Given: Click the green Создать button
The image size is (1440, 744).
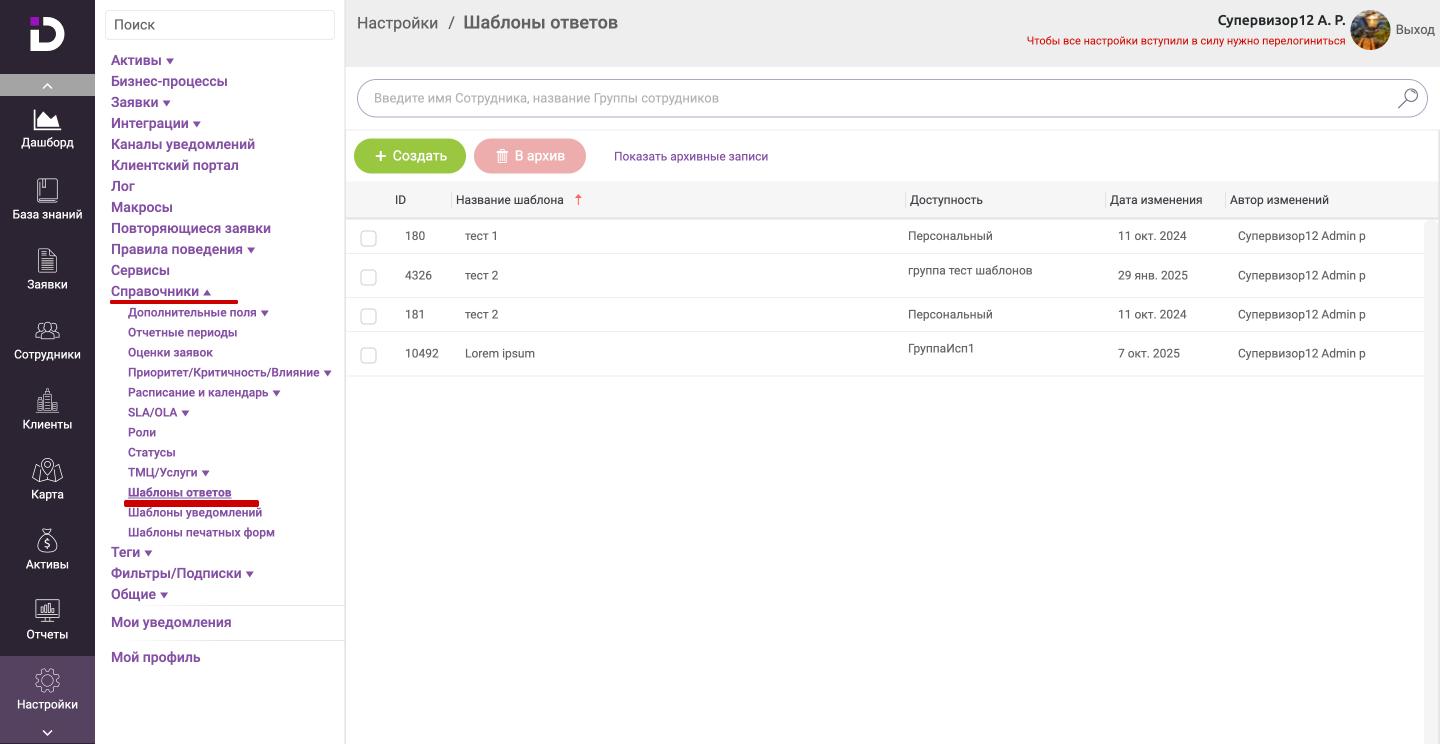Looking at the screenshot, I should pyautogui.click(x=410, y=156).
